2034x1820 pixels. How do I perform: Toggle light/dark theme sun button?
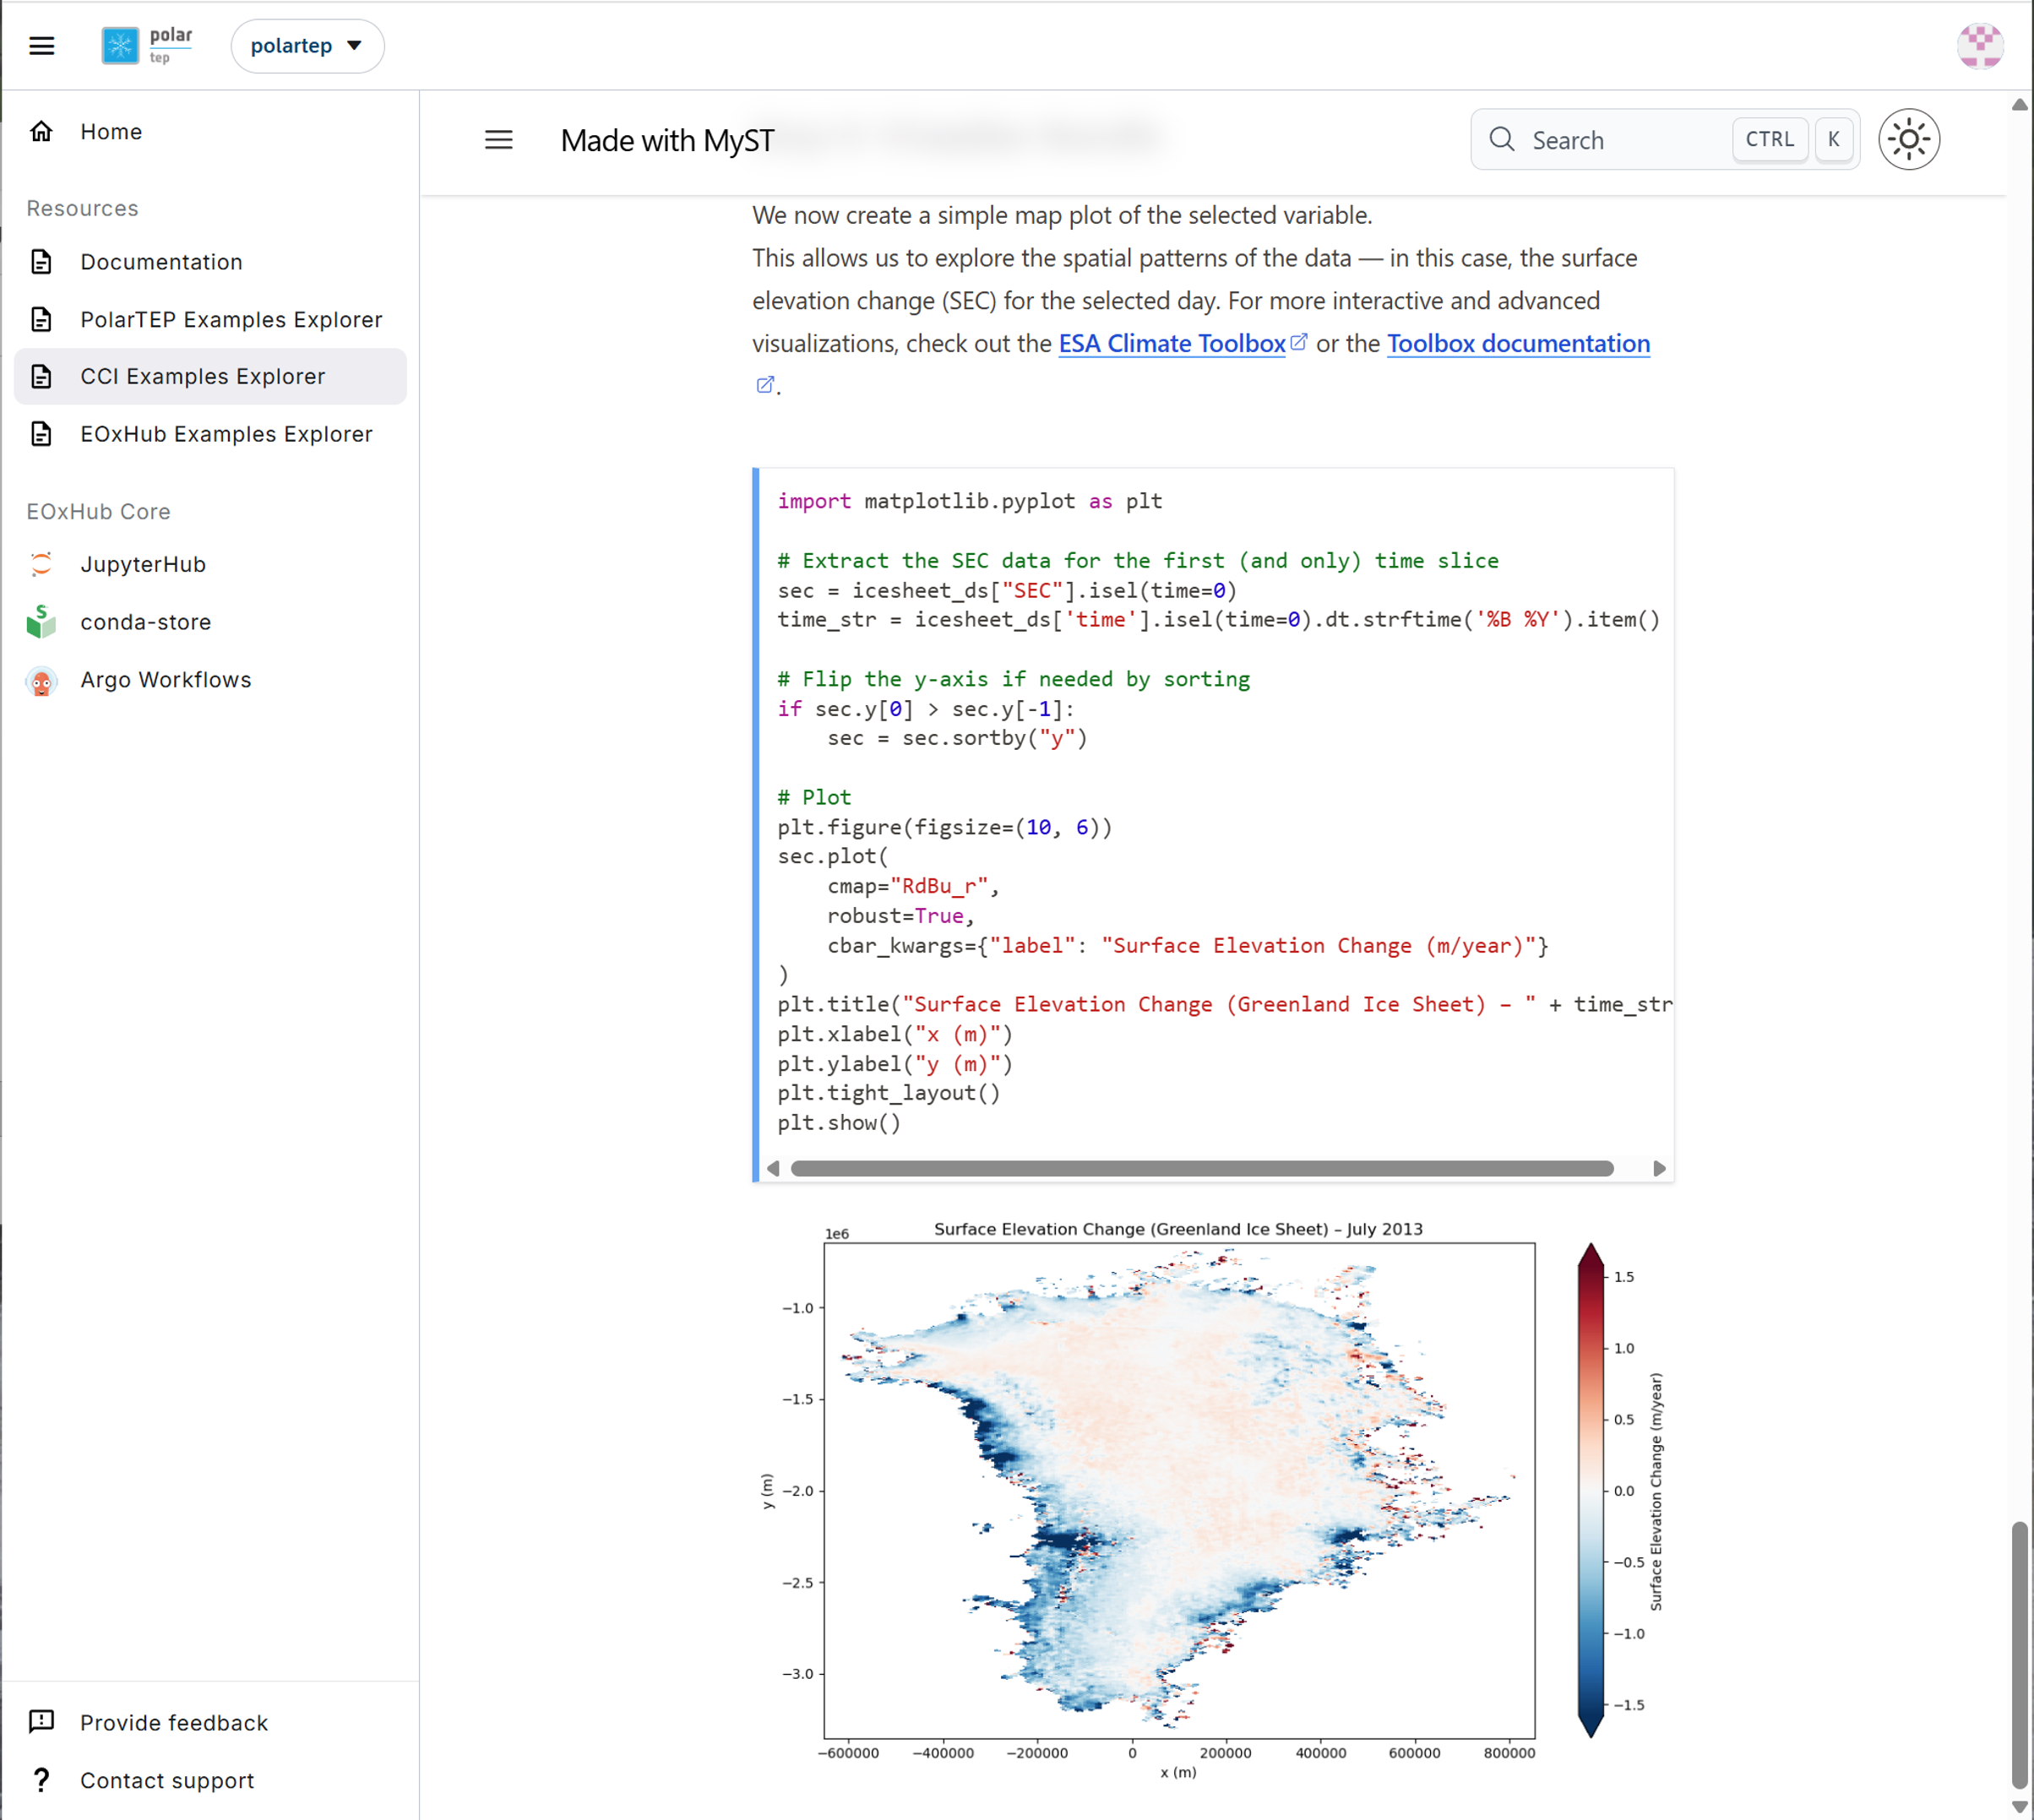[1909, 140]
